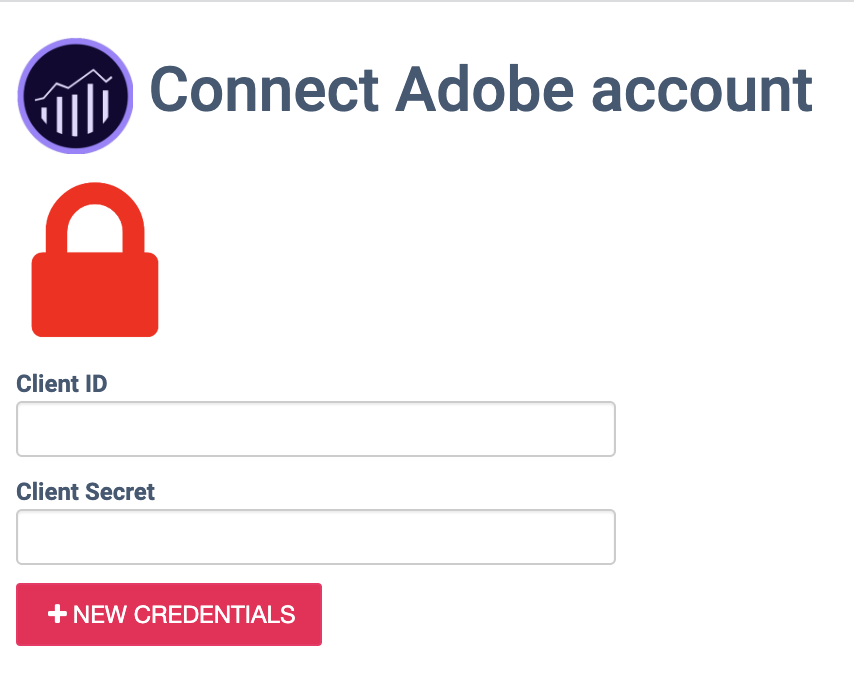Click the body of the red padlock

(95, 294)
